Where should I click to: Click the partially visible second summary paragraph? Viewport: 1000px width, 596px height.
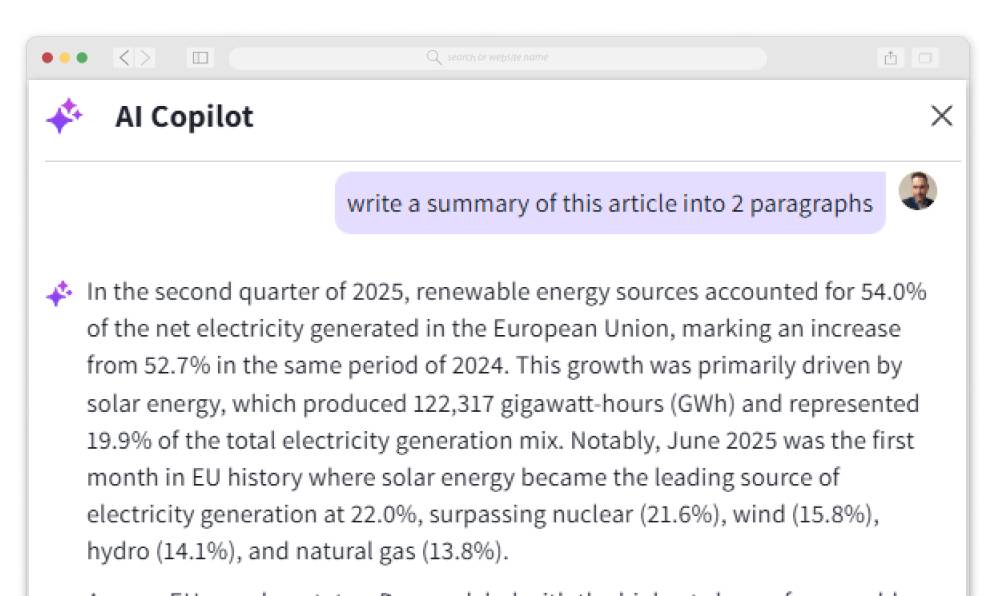click(x=500, y=590)
